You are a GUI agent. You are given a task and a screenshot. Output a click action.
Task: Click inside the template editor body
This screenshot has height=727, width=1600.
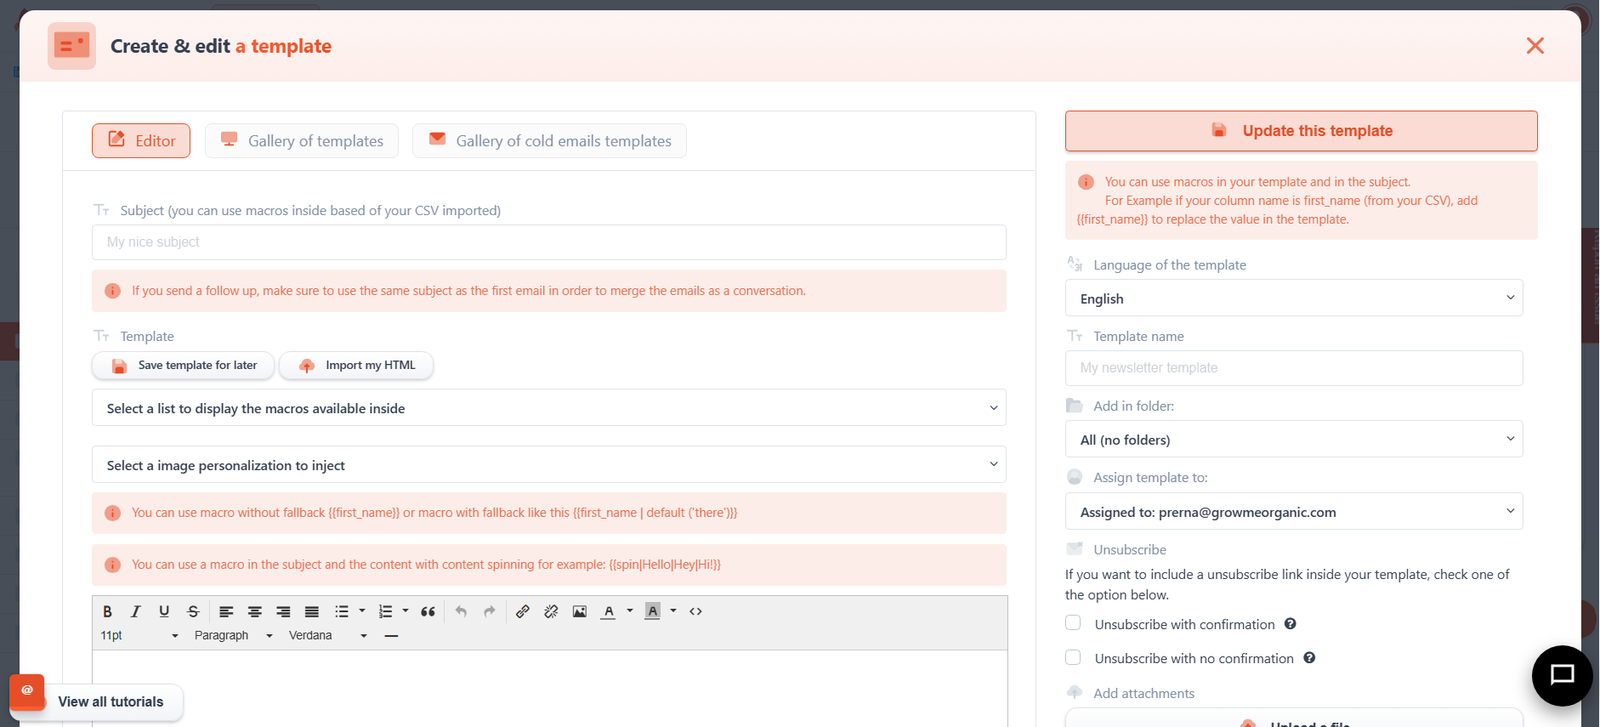pyautogui.click(x=550, y=689)
